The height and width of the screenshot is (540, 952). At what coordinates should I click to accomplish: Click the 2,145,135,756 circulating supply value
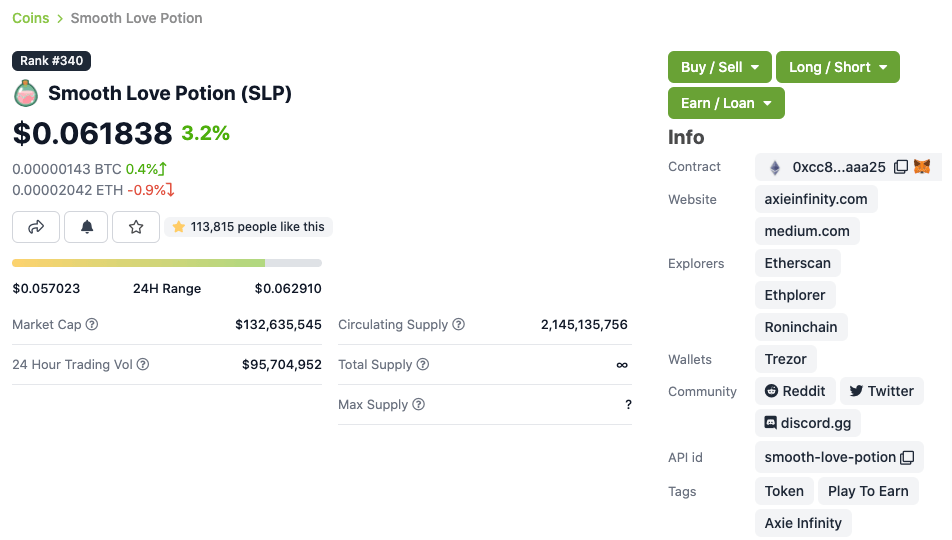pyautogui.click(x=584, y=324)
